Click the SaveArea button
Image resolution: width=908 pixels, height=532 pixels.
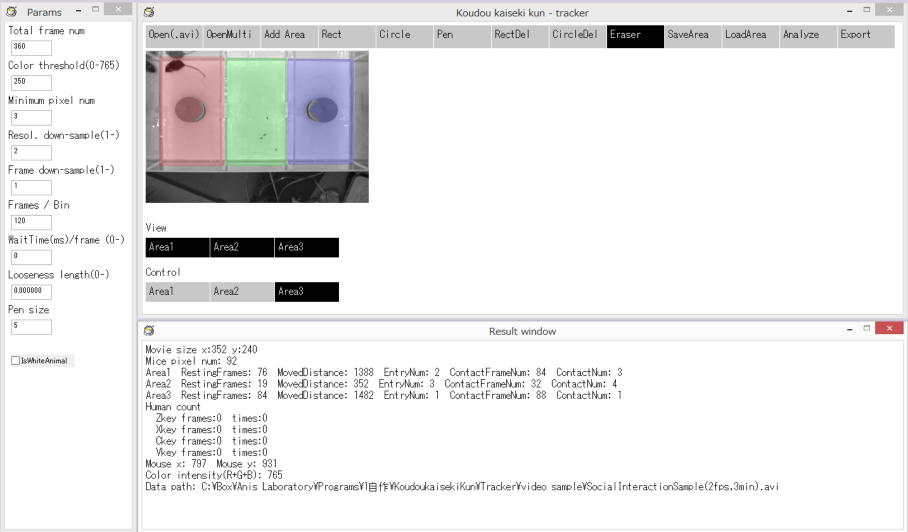(x=692, y=35)
